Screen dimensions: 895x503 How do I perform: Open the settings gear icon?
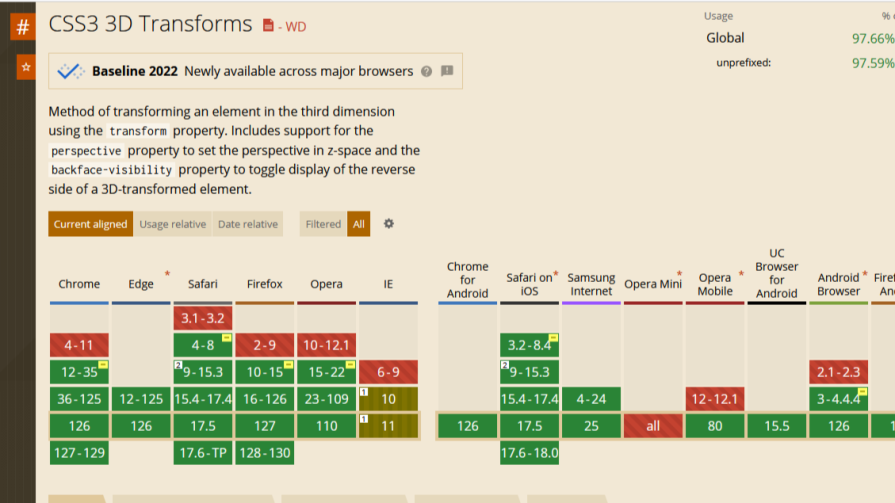pyautogui.click(x=389, y=224)
